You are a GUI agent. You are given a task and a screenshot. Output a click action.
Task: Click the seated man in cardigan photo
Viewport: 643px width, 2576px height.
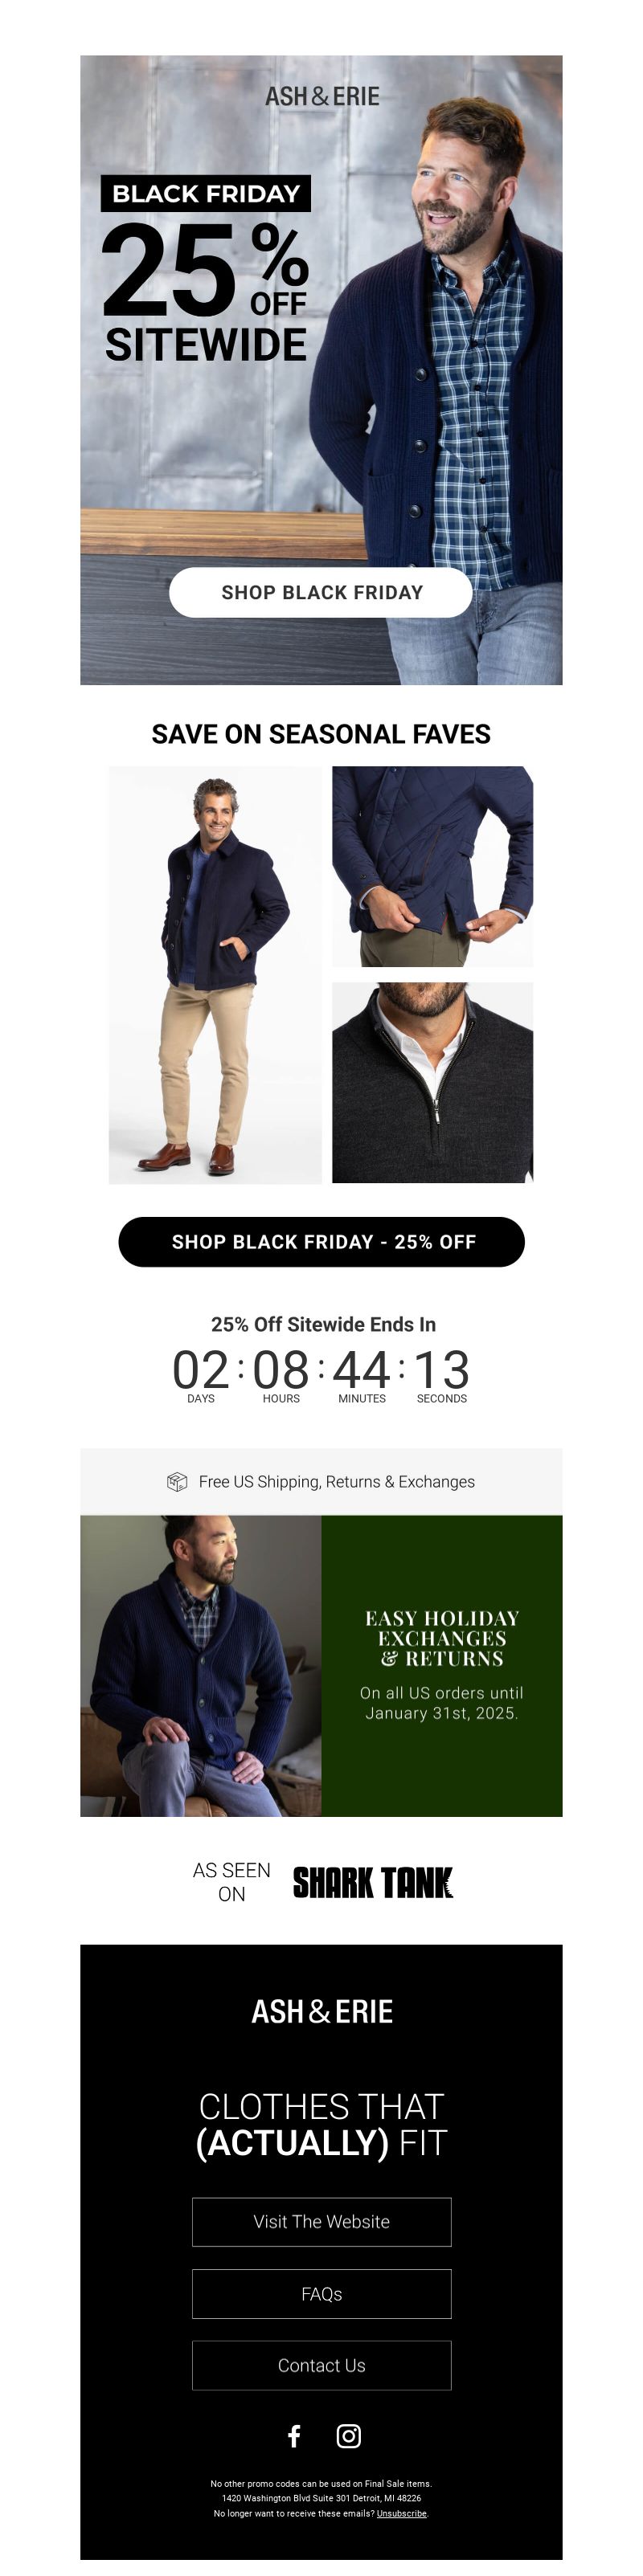tap(201, 1666)
